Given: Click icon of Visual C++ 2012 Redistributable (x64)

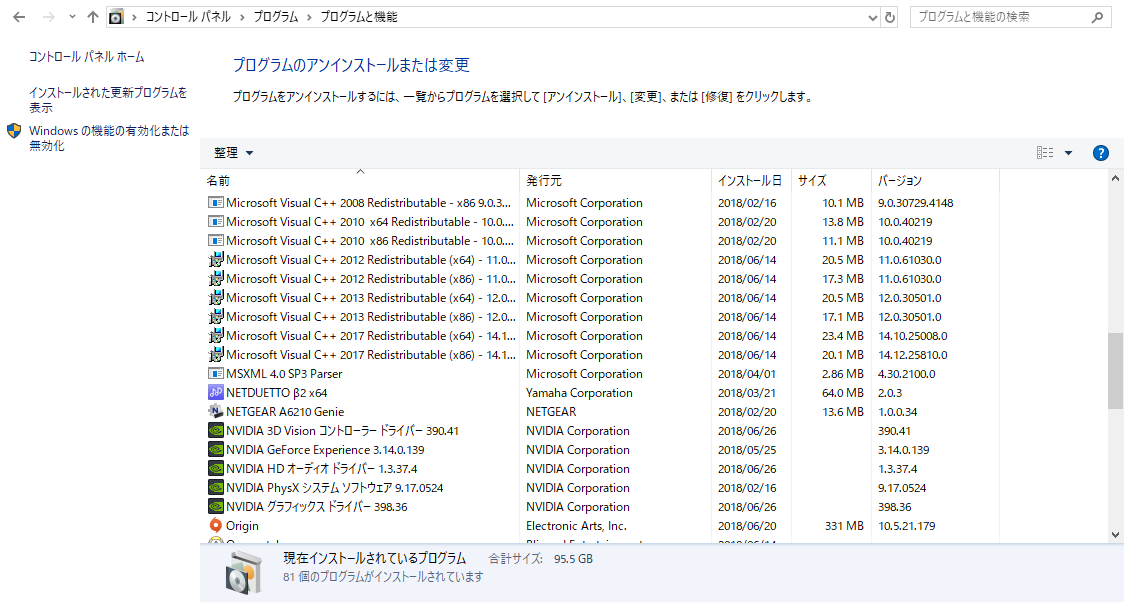Looking at the screenshot, I should click(215, 260).
